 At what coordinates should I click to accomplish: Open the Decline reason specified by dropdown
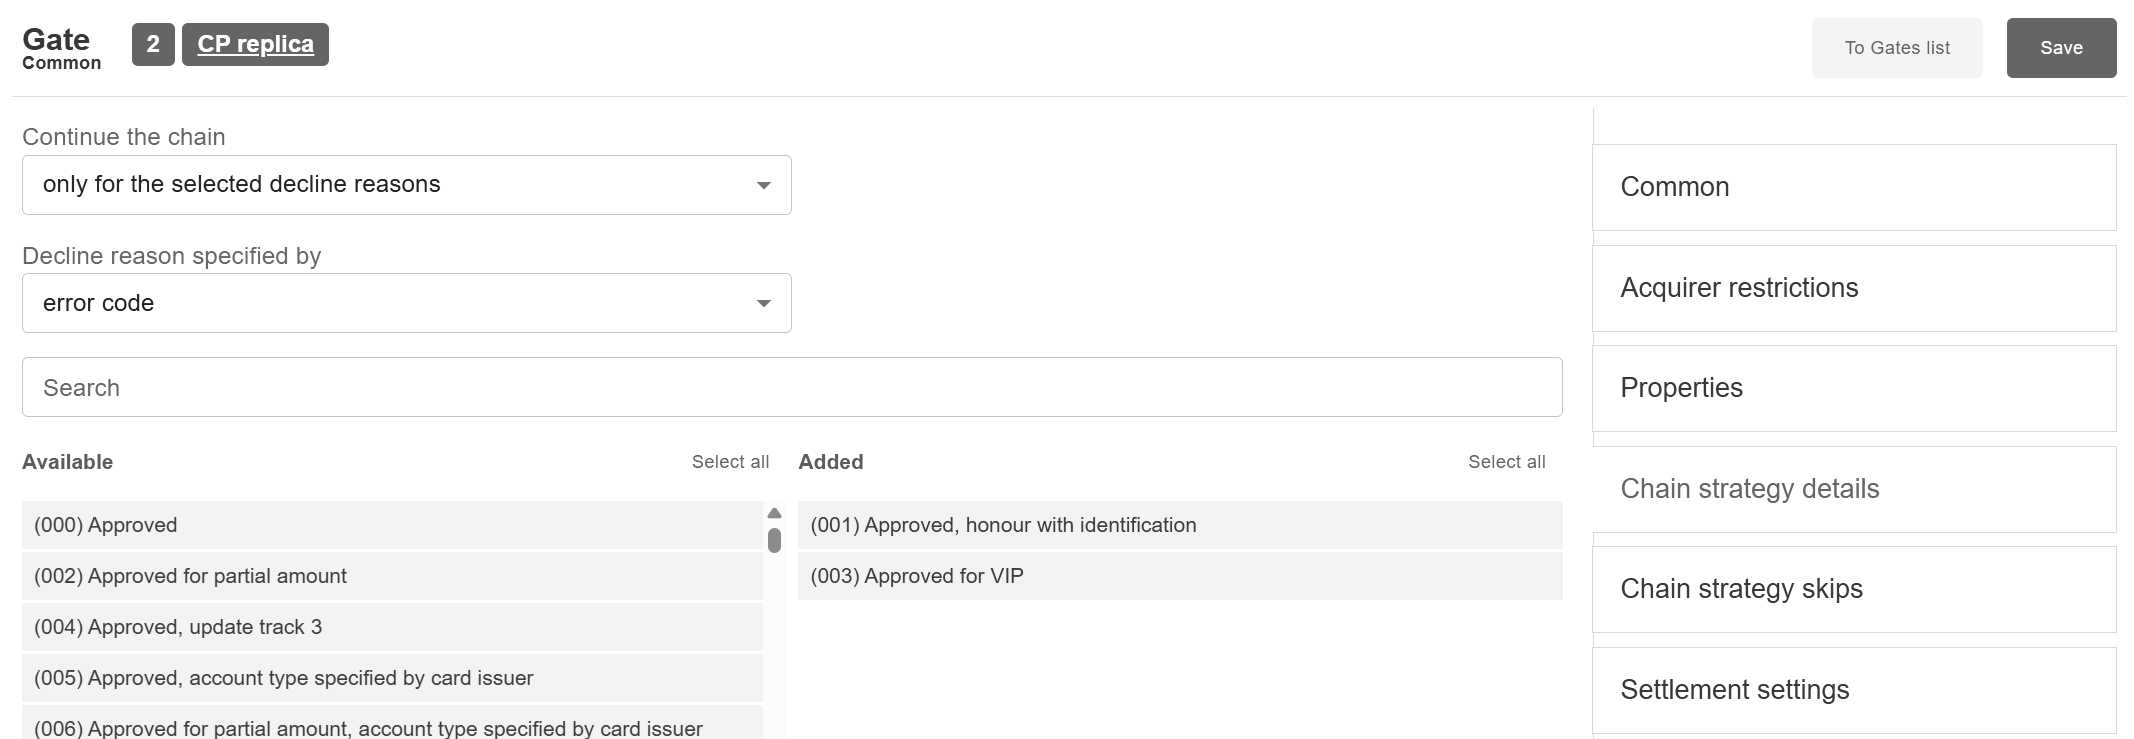[406, 303]
